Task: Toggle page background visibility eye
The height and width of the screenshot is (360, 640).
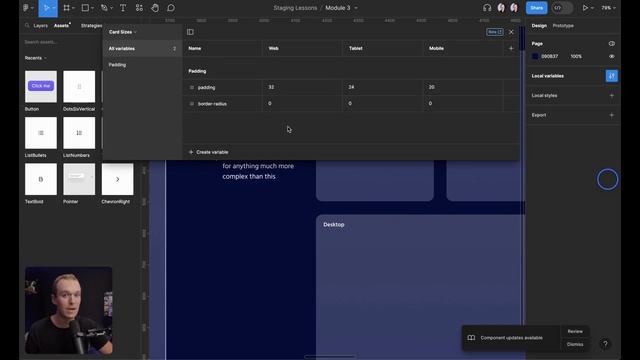Action: coord(611,56)
